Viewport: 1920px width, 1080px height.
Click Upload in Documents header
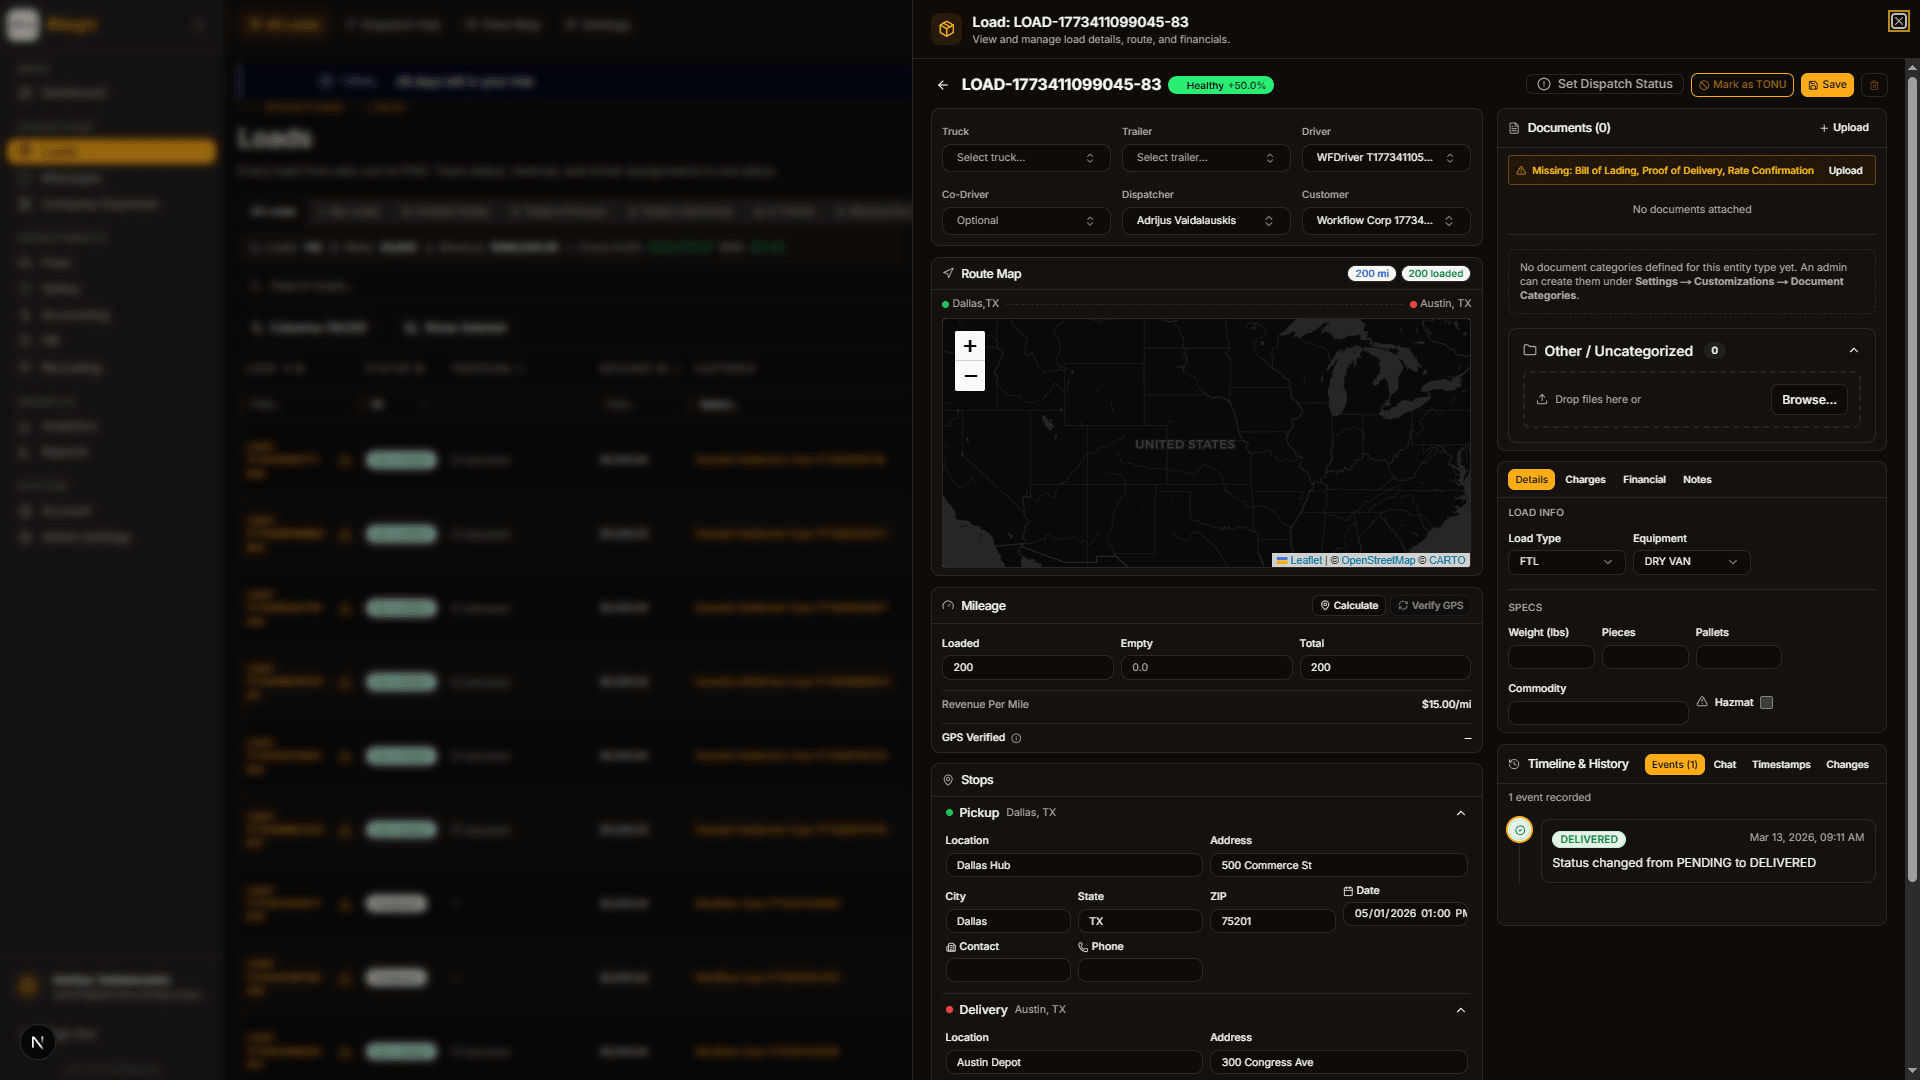click(x=1844, y=128)
